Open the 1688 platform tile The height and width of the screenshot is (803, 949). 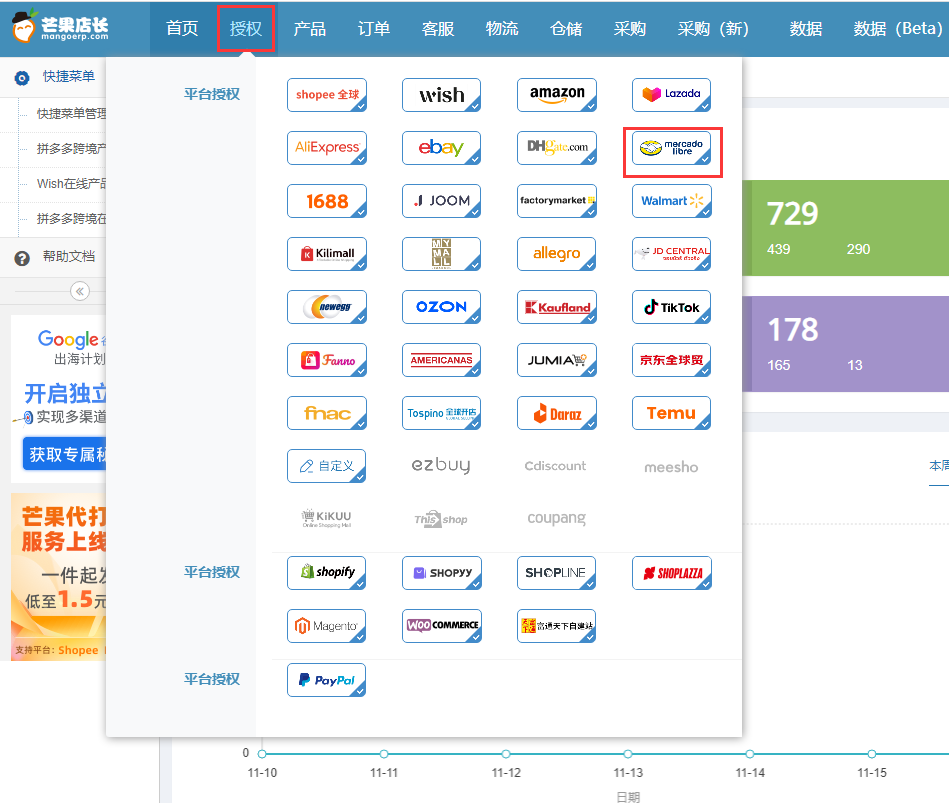click(327, 201)
